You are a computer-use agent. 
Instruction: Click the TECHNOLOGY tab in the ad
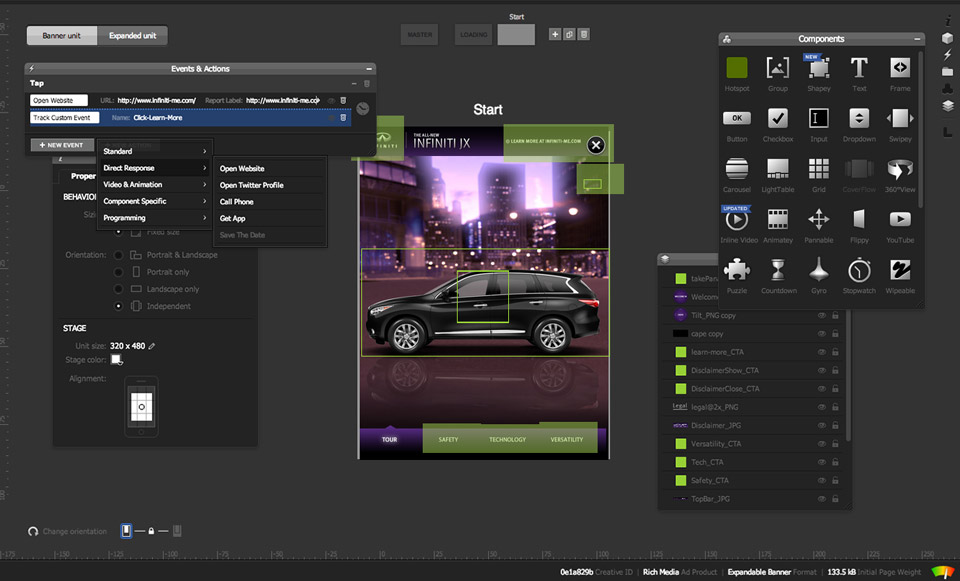point(507,440)
